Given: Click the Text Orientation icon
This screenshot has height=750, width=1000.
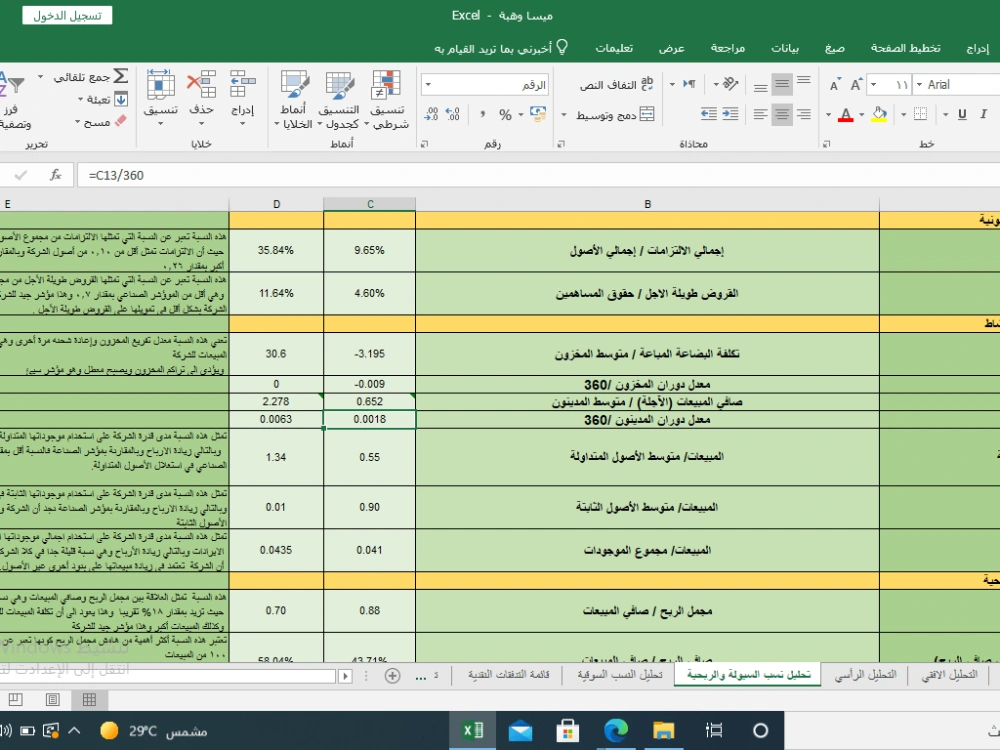Looking at the screenshot, I should [x=731, y=84].
